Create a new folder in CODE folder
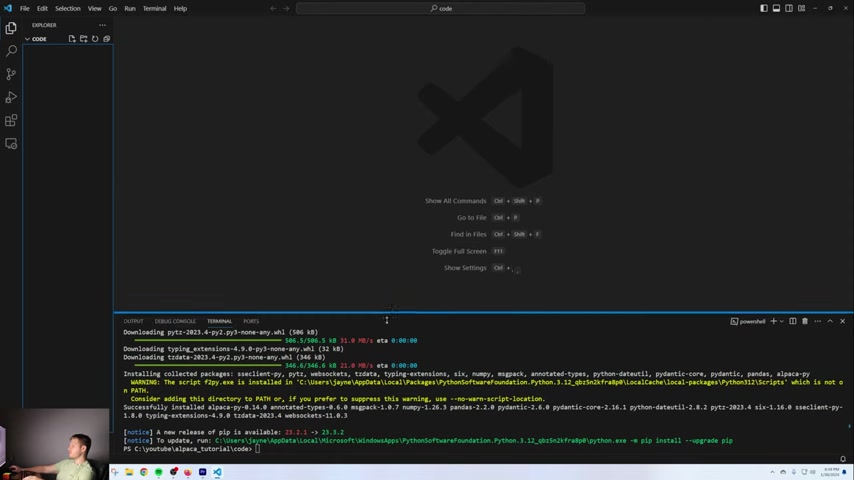The height and width of the screenshot is (480, 854). 83,39
